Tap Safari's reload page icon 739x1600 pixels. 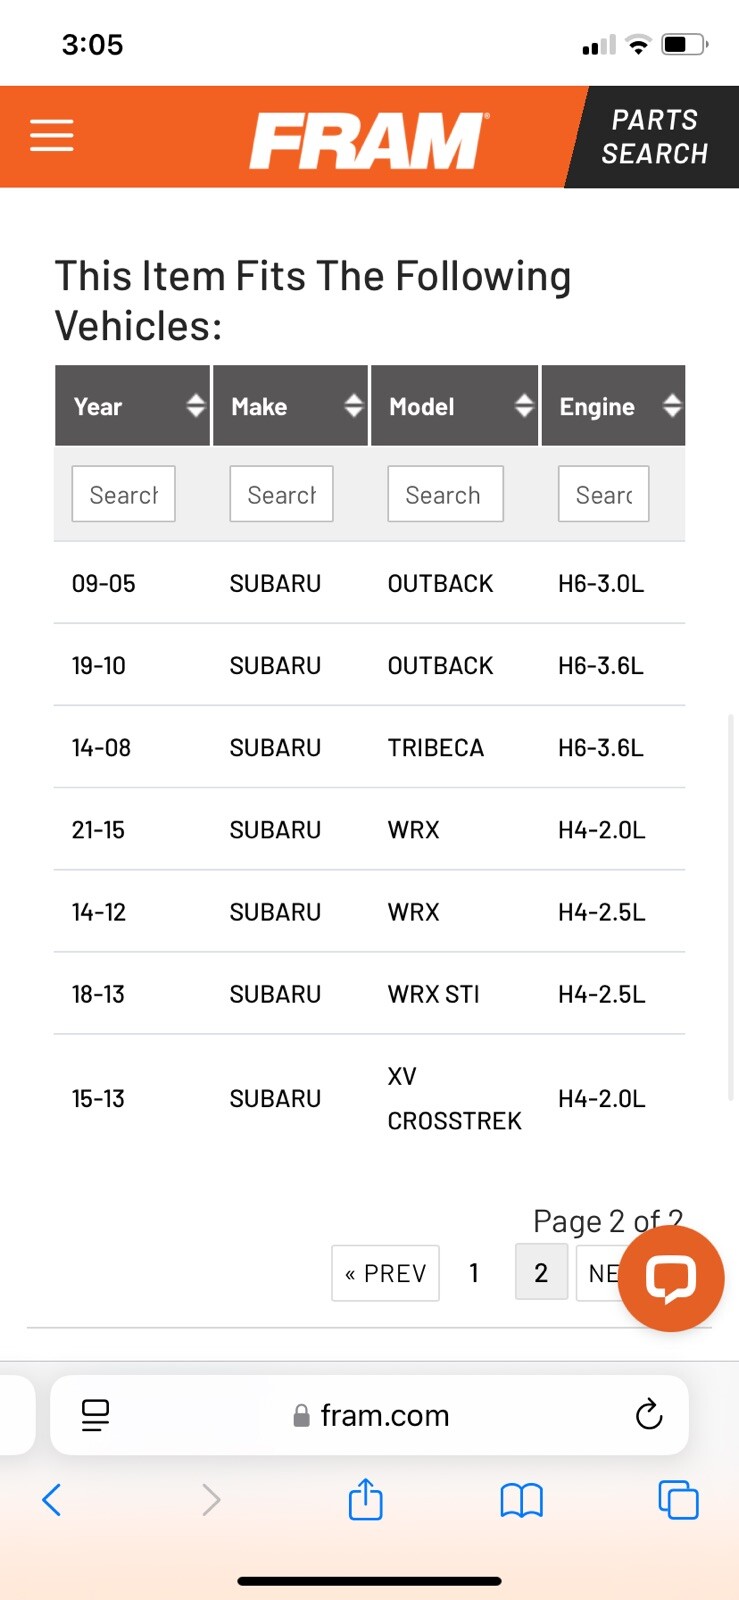pos(649,1414)
